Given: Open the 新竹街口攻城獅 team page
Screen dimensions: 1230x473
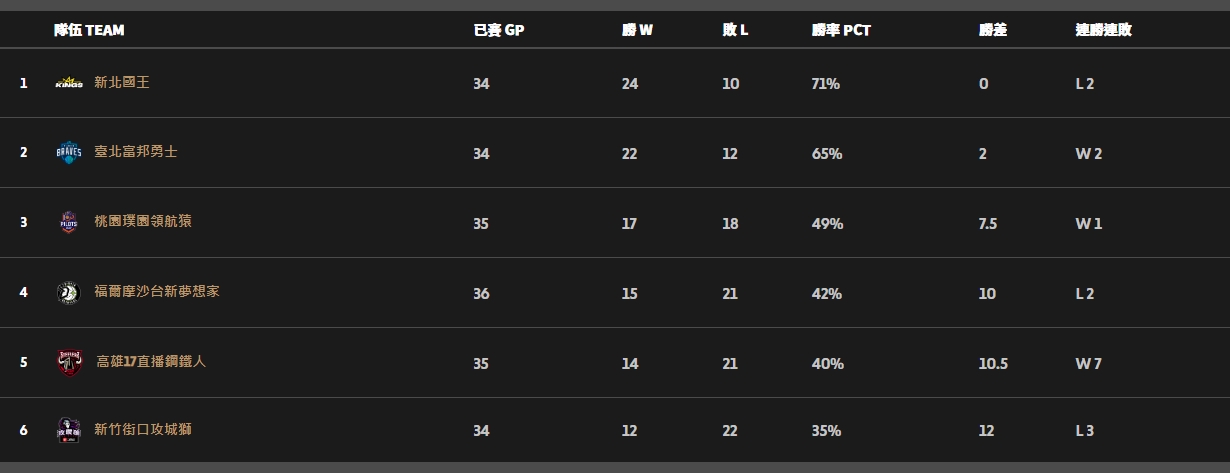Looking at the screenshot, I should (x=143, y=430).
